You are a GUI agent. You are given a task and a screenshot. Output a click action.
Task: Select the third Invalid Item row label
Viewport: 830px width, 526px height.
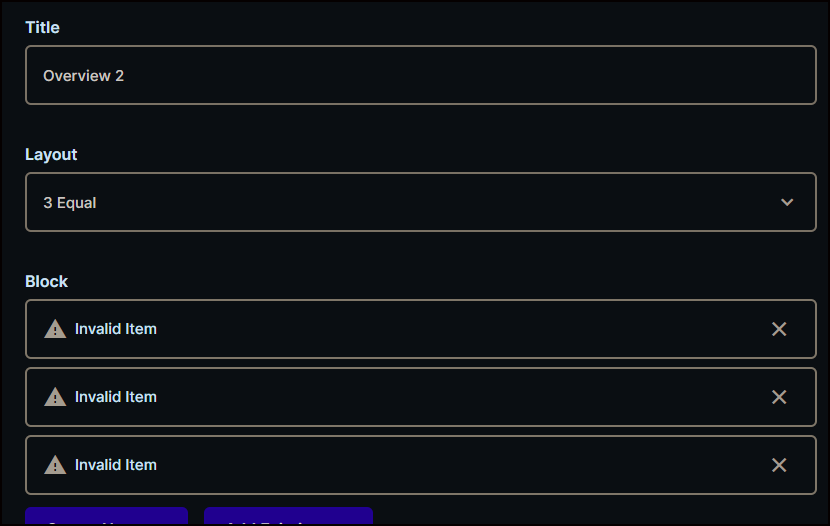coord(115,465)
